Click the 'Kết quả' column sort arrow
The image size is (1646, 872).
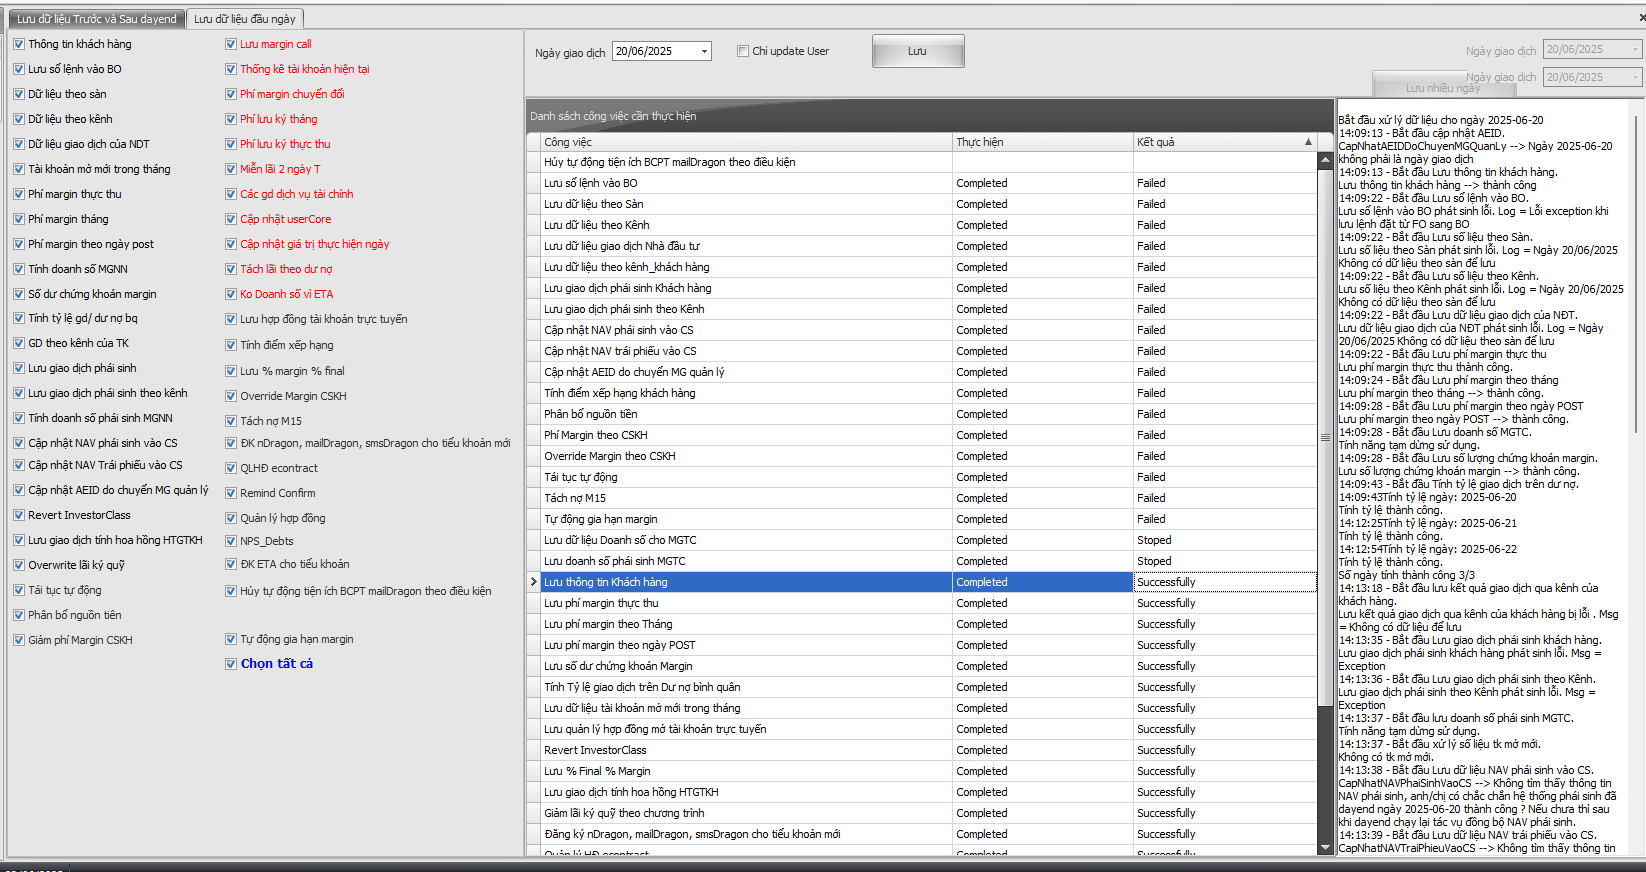click(1308, 142)
